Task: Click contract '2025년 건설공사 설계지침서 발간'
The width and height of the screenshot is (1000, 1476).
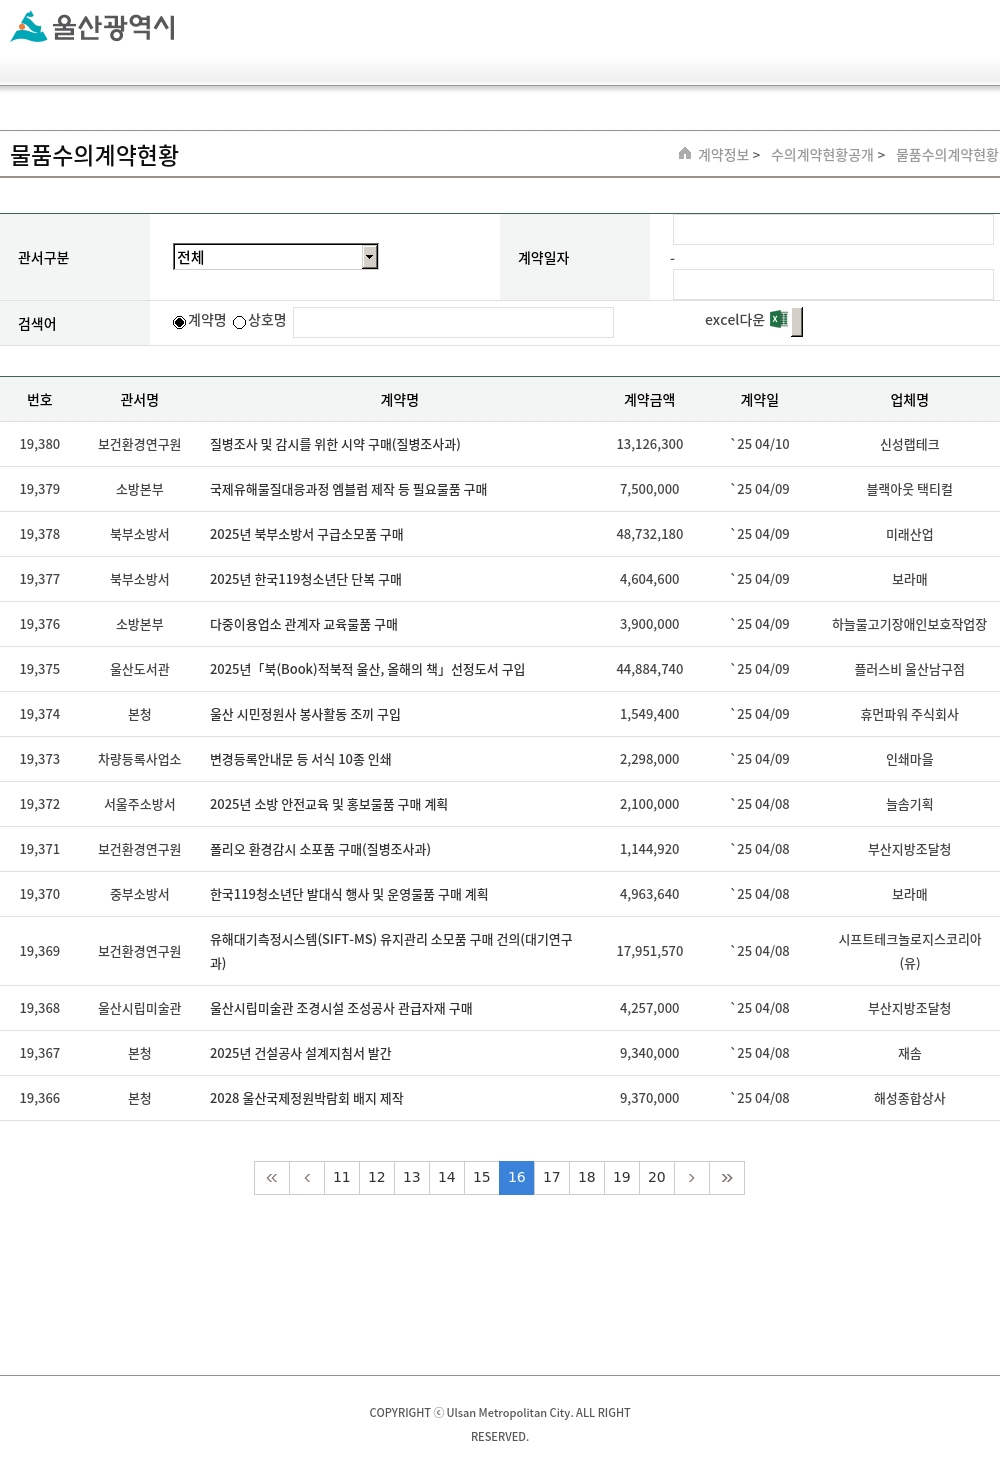Action: [x=301, y=1053]
